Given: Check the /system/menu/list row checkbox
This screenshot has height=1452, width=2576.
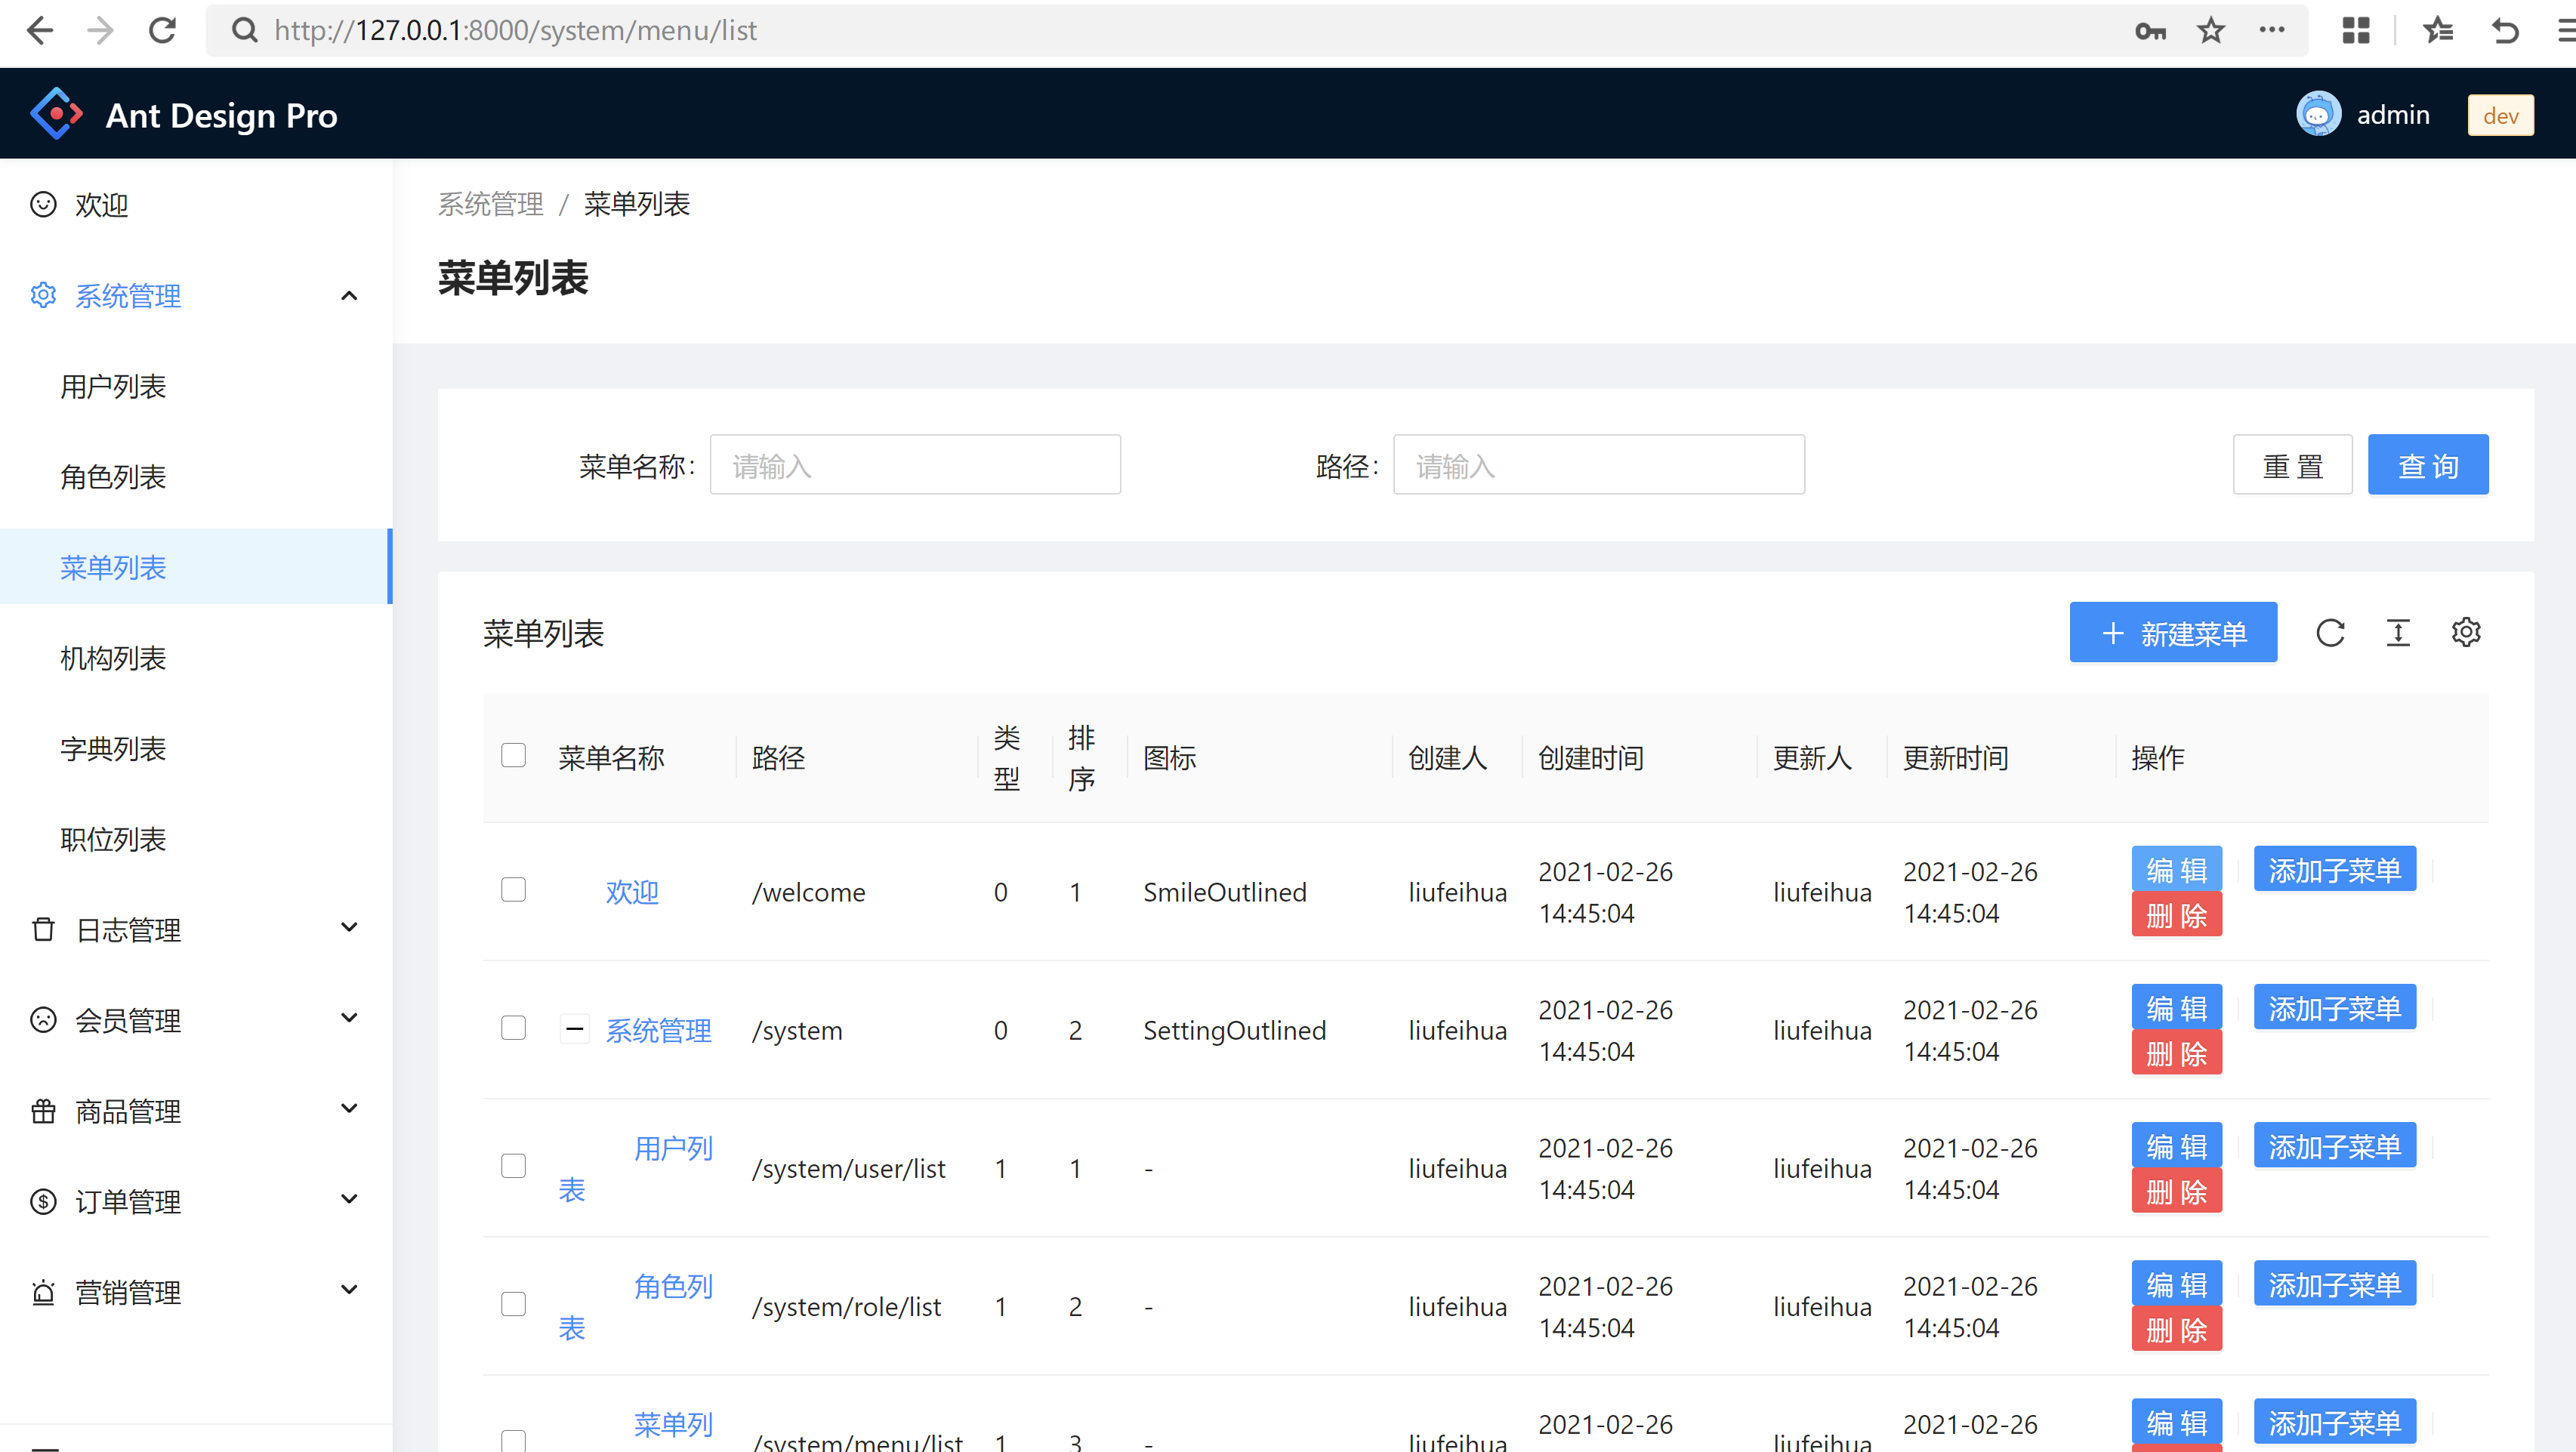Looking at the screenshot, I should (513, 1440).
